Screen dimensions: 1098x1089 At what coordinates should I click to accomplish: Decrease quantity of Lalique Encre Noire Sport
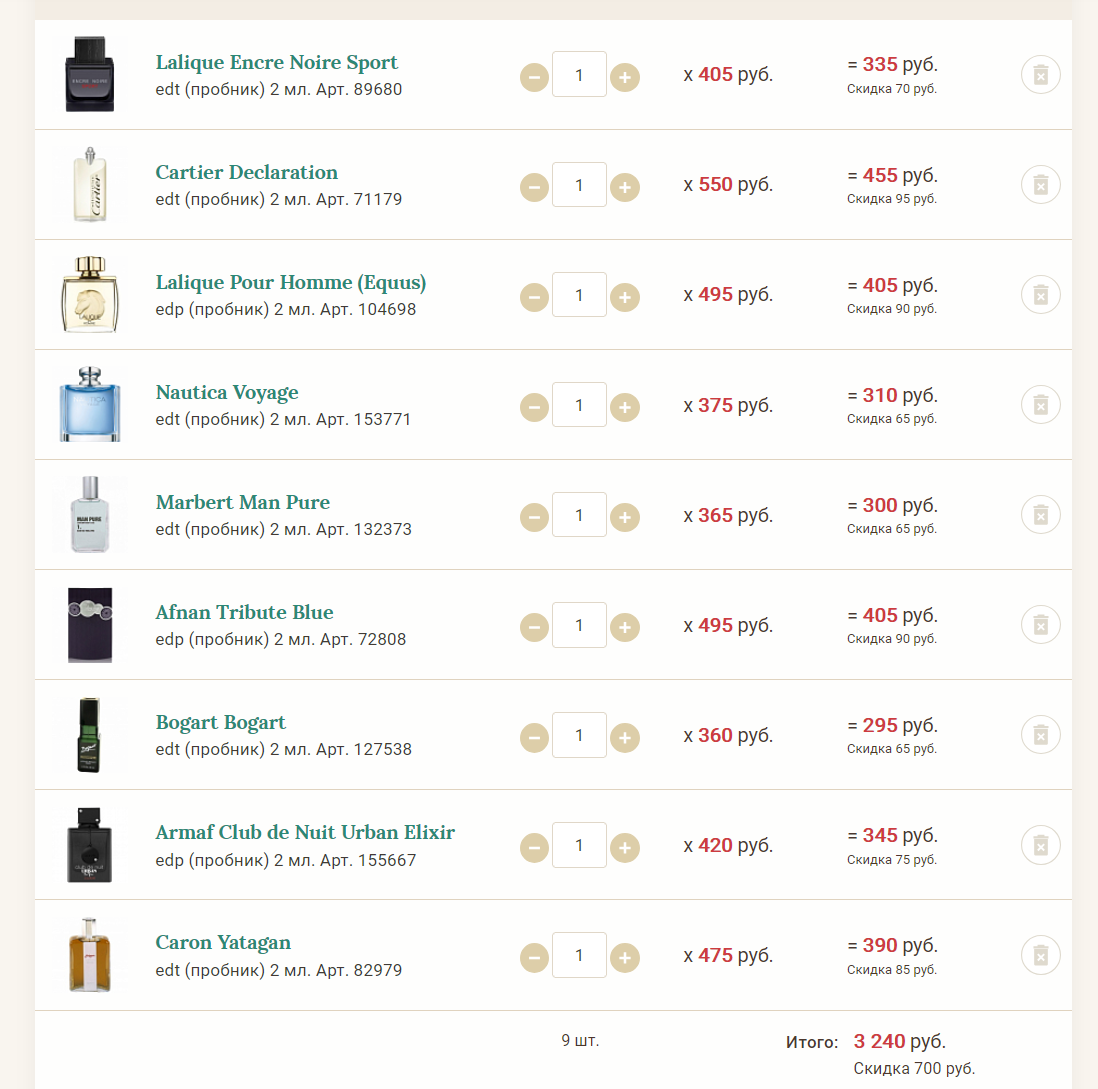pos(534,77)
